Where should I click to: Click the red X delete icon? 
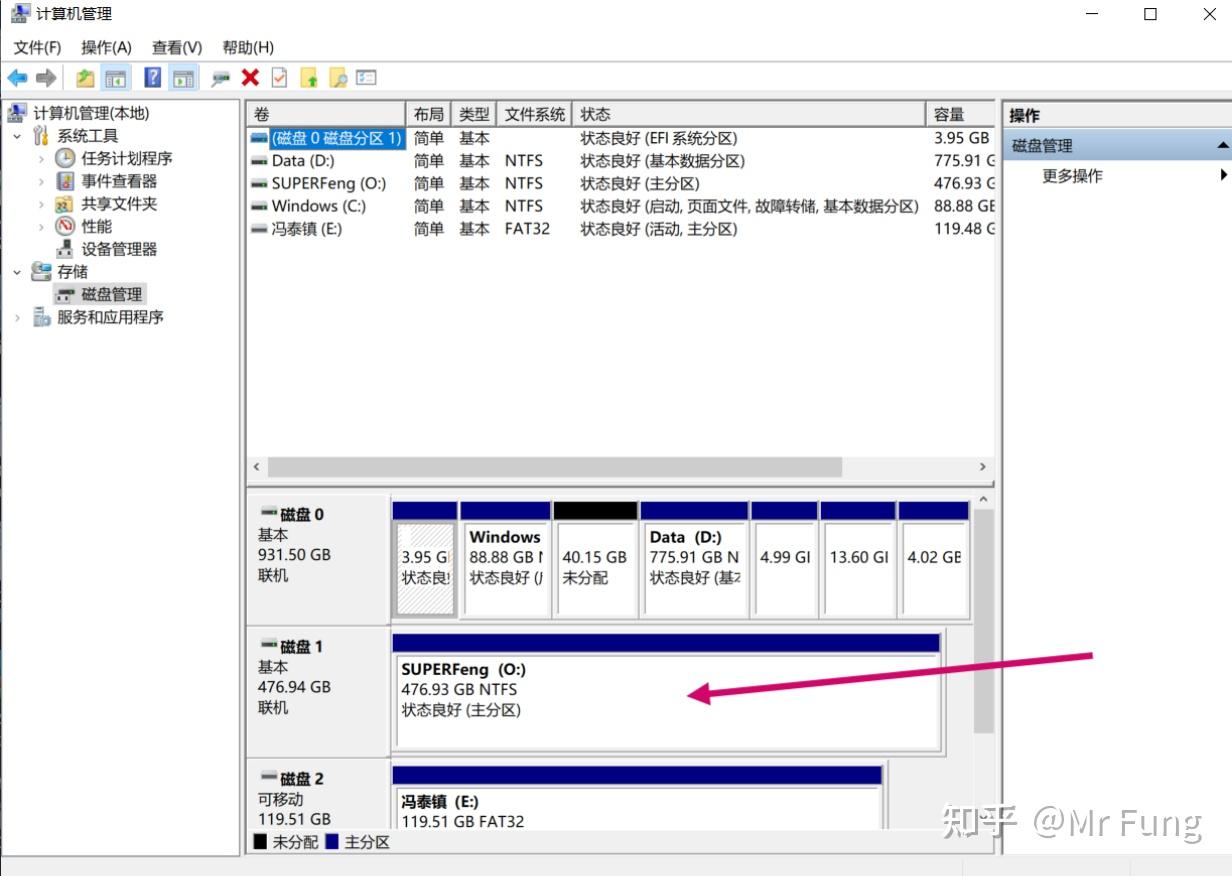click(x=250, y=78)
